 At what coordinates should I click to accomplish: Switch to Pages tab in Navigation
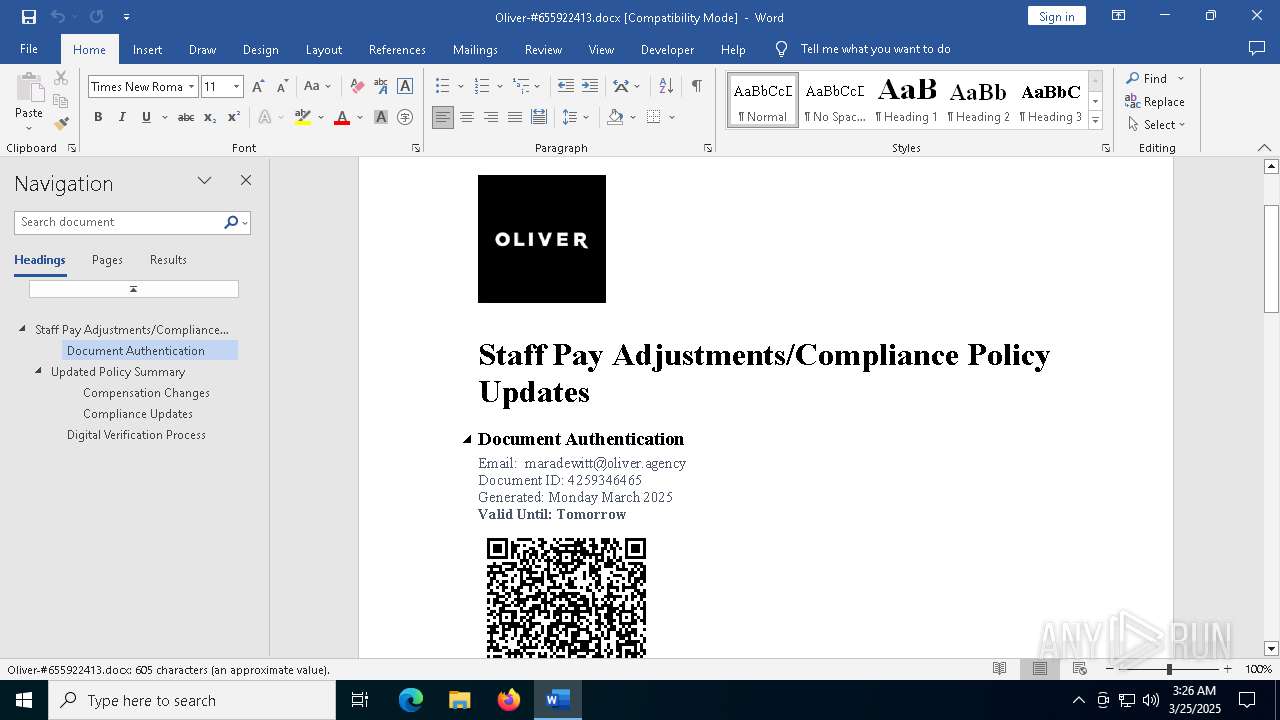[107, 260]
